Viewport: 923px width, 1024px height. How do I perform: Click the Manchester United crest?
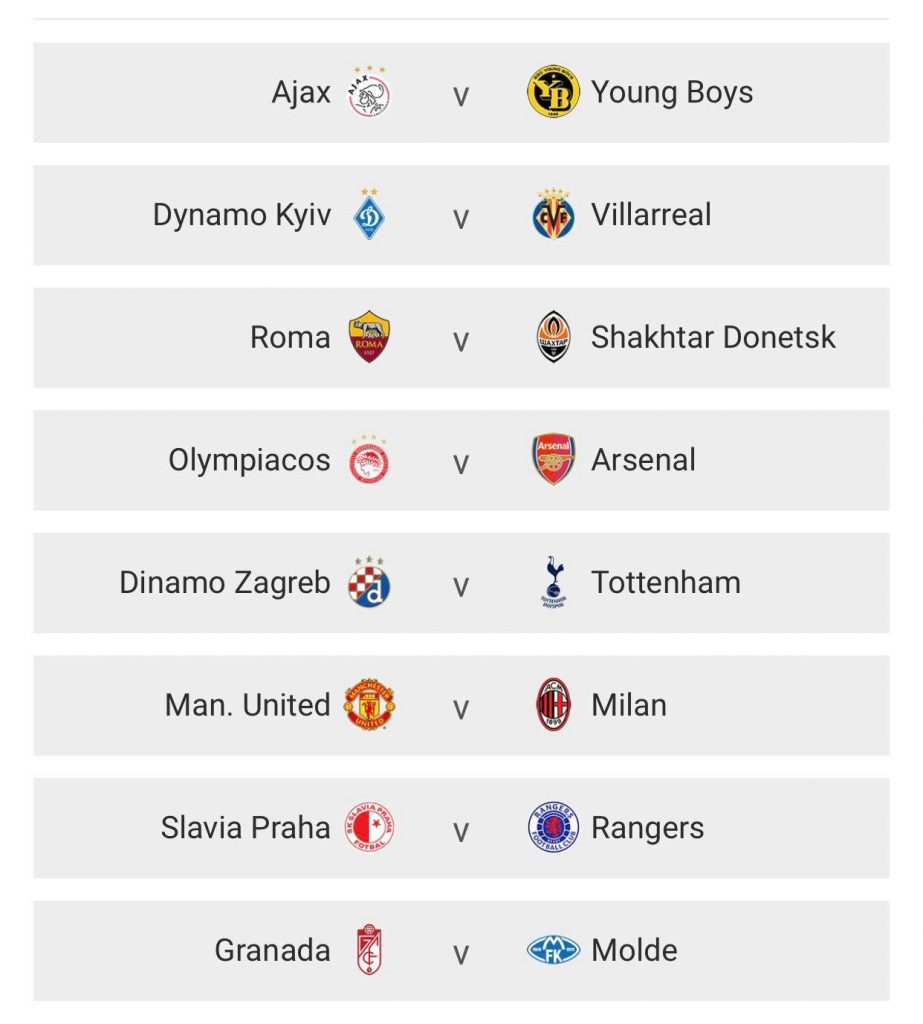click(x=369, y=705)
